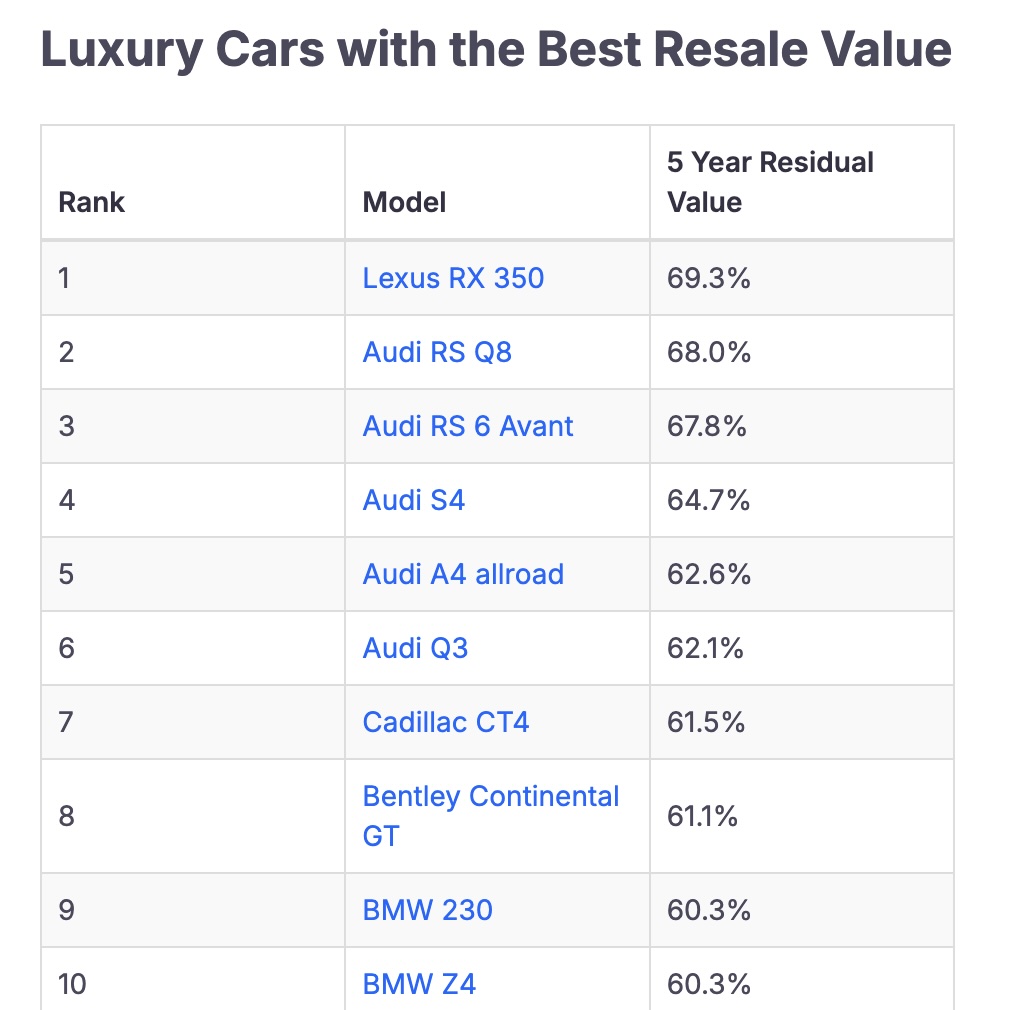
Task: Click the 64.7% residual value cell
Action: [x=709, y=499]
